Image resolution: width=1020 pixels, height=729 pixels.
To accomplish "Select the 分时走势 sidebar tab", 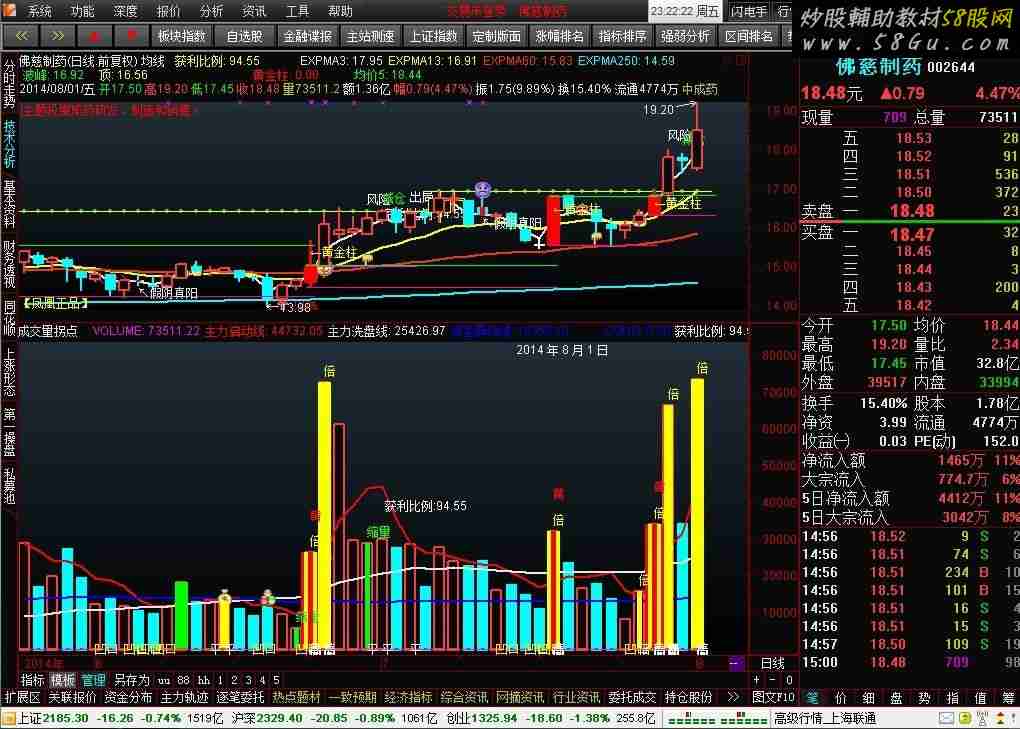I will pyautogui.click(x=9, y=83).
